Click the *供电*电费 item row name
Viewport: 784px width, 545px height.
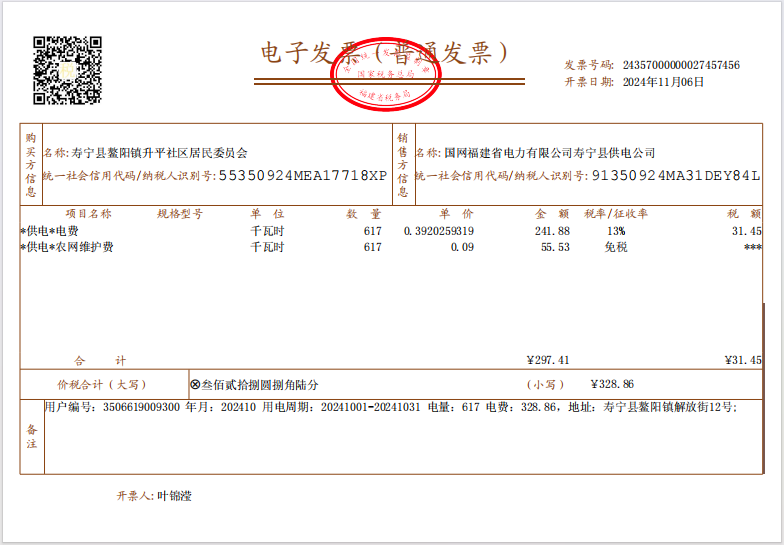coord(52,231)
